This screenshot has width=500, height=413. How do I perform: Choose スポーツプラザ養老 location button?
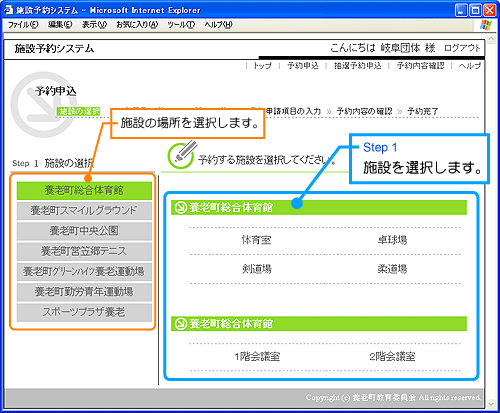pos(84,312)
